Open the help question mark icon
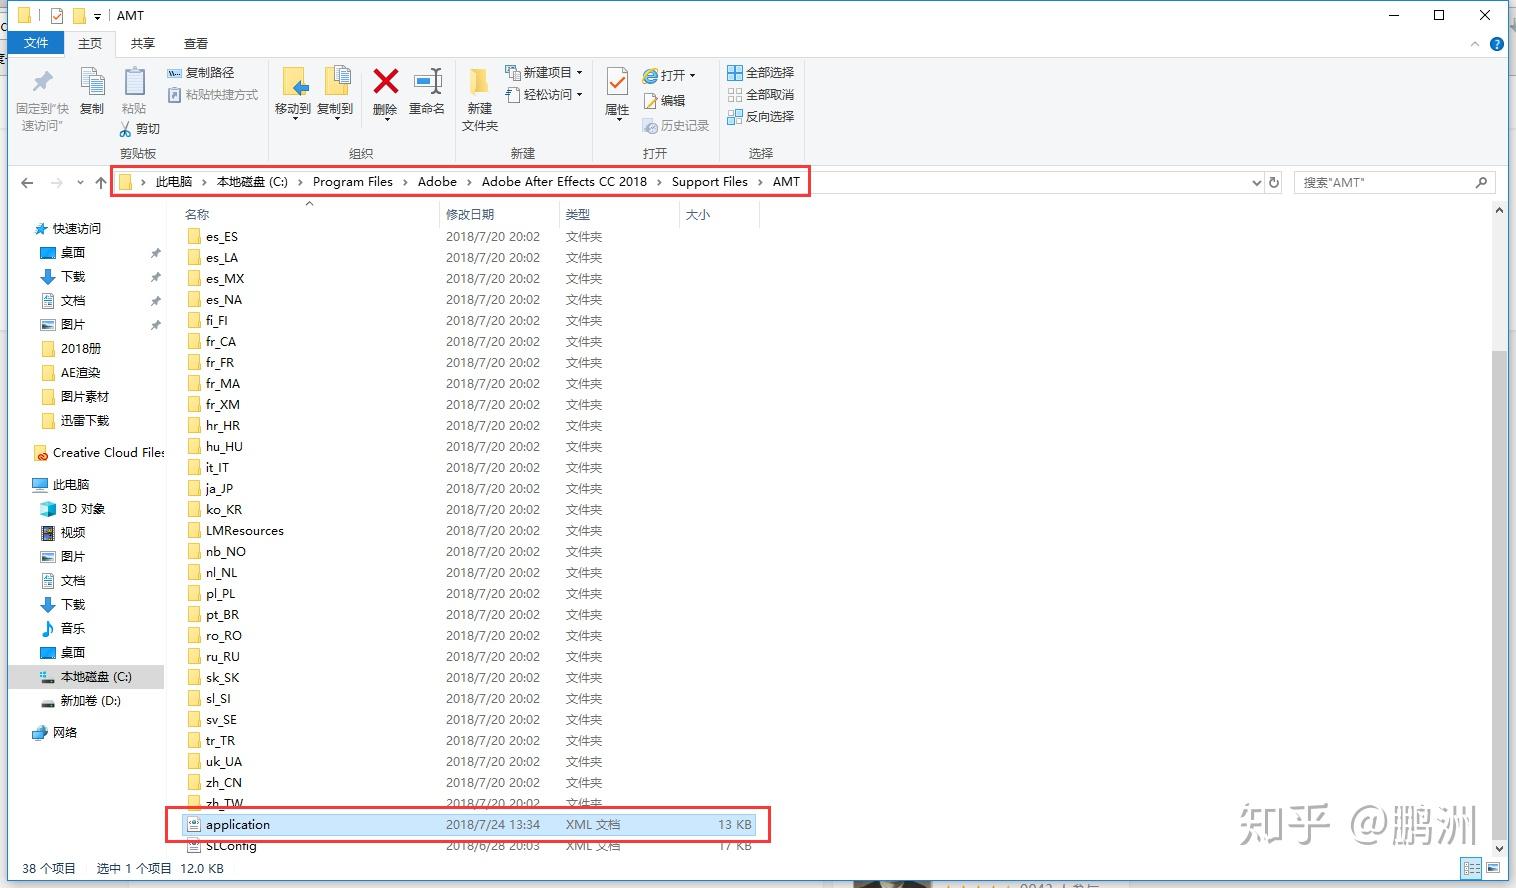The image size is (1516, 888). pos(1496,44)
